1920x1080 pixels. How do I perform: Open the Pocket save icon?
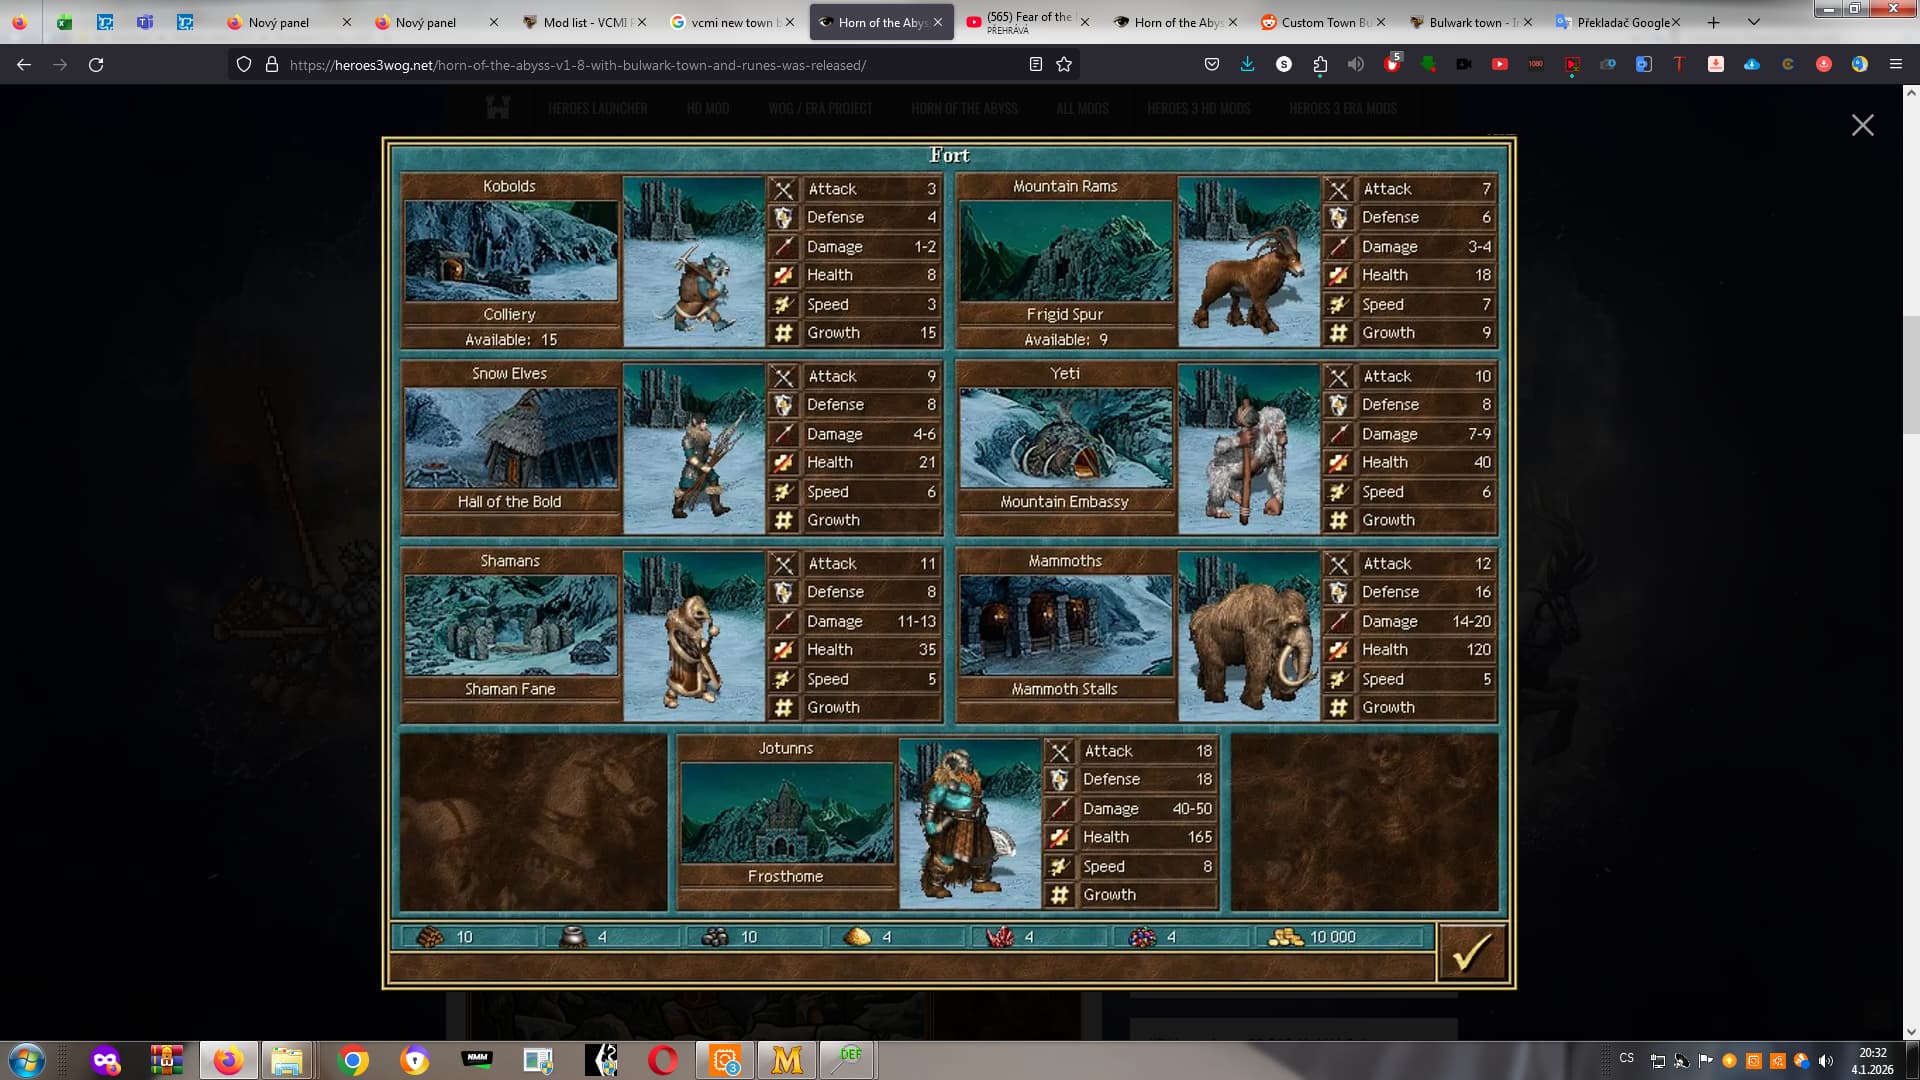coord(1212,65)
